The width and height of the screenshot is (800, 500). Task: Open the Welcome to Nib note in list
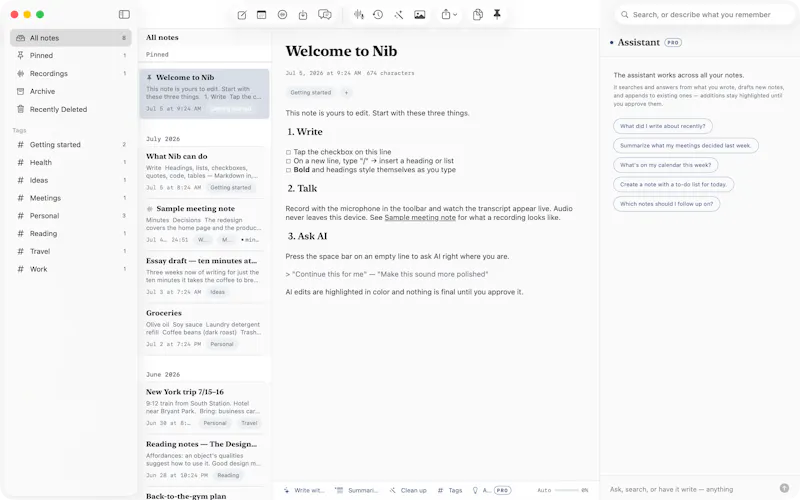pos(204,94)
